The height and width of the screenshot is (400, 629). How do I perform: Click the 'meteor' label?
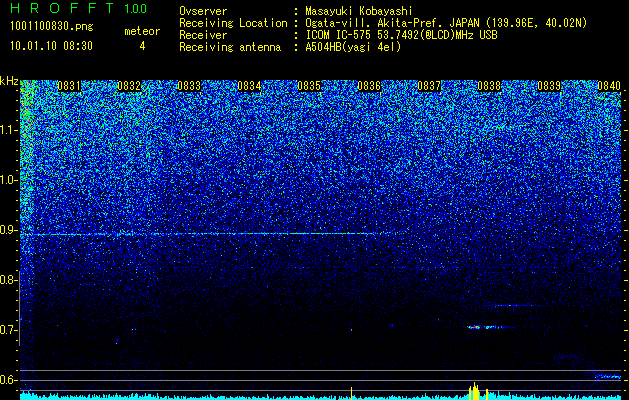tap(142, 31)
